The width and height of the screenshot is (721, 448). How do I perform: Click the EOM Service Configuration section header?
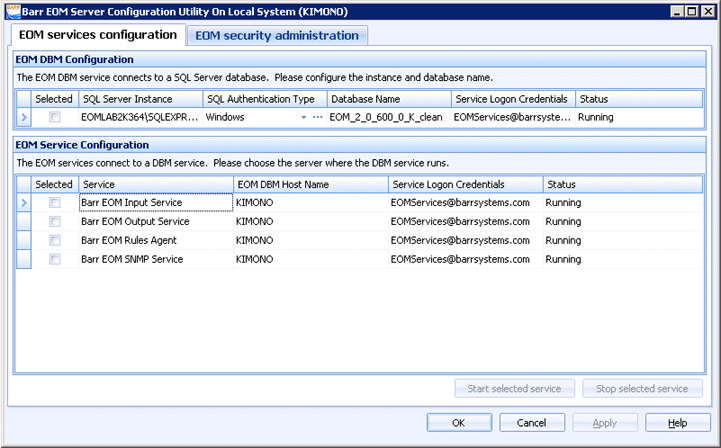360,145
